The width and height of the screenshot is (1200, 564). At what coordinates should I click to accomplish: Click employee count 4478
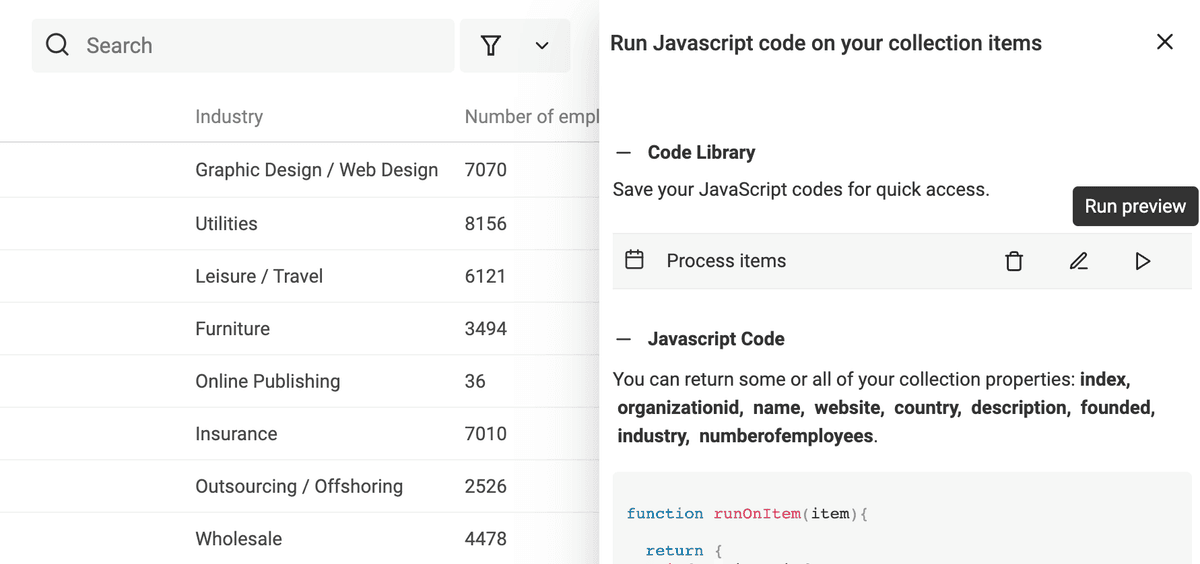(486, 539)
